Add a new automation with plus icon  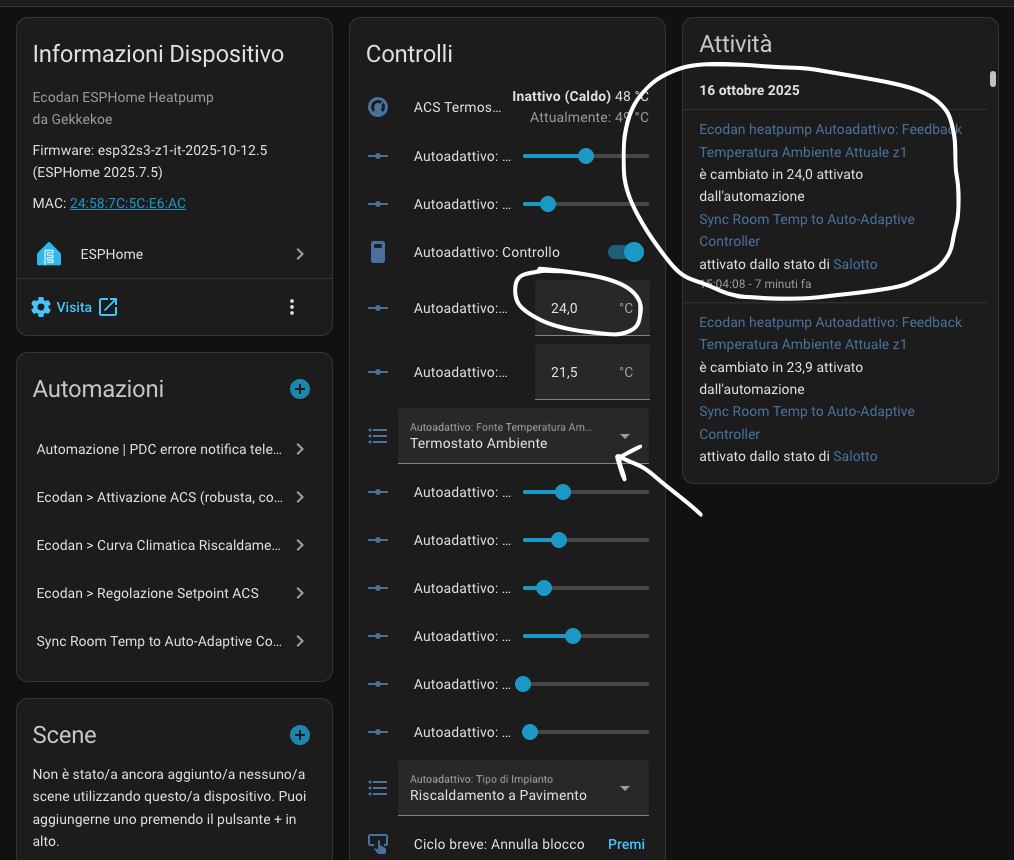299,389
